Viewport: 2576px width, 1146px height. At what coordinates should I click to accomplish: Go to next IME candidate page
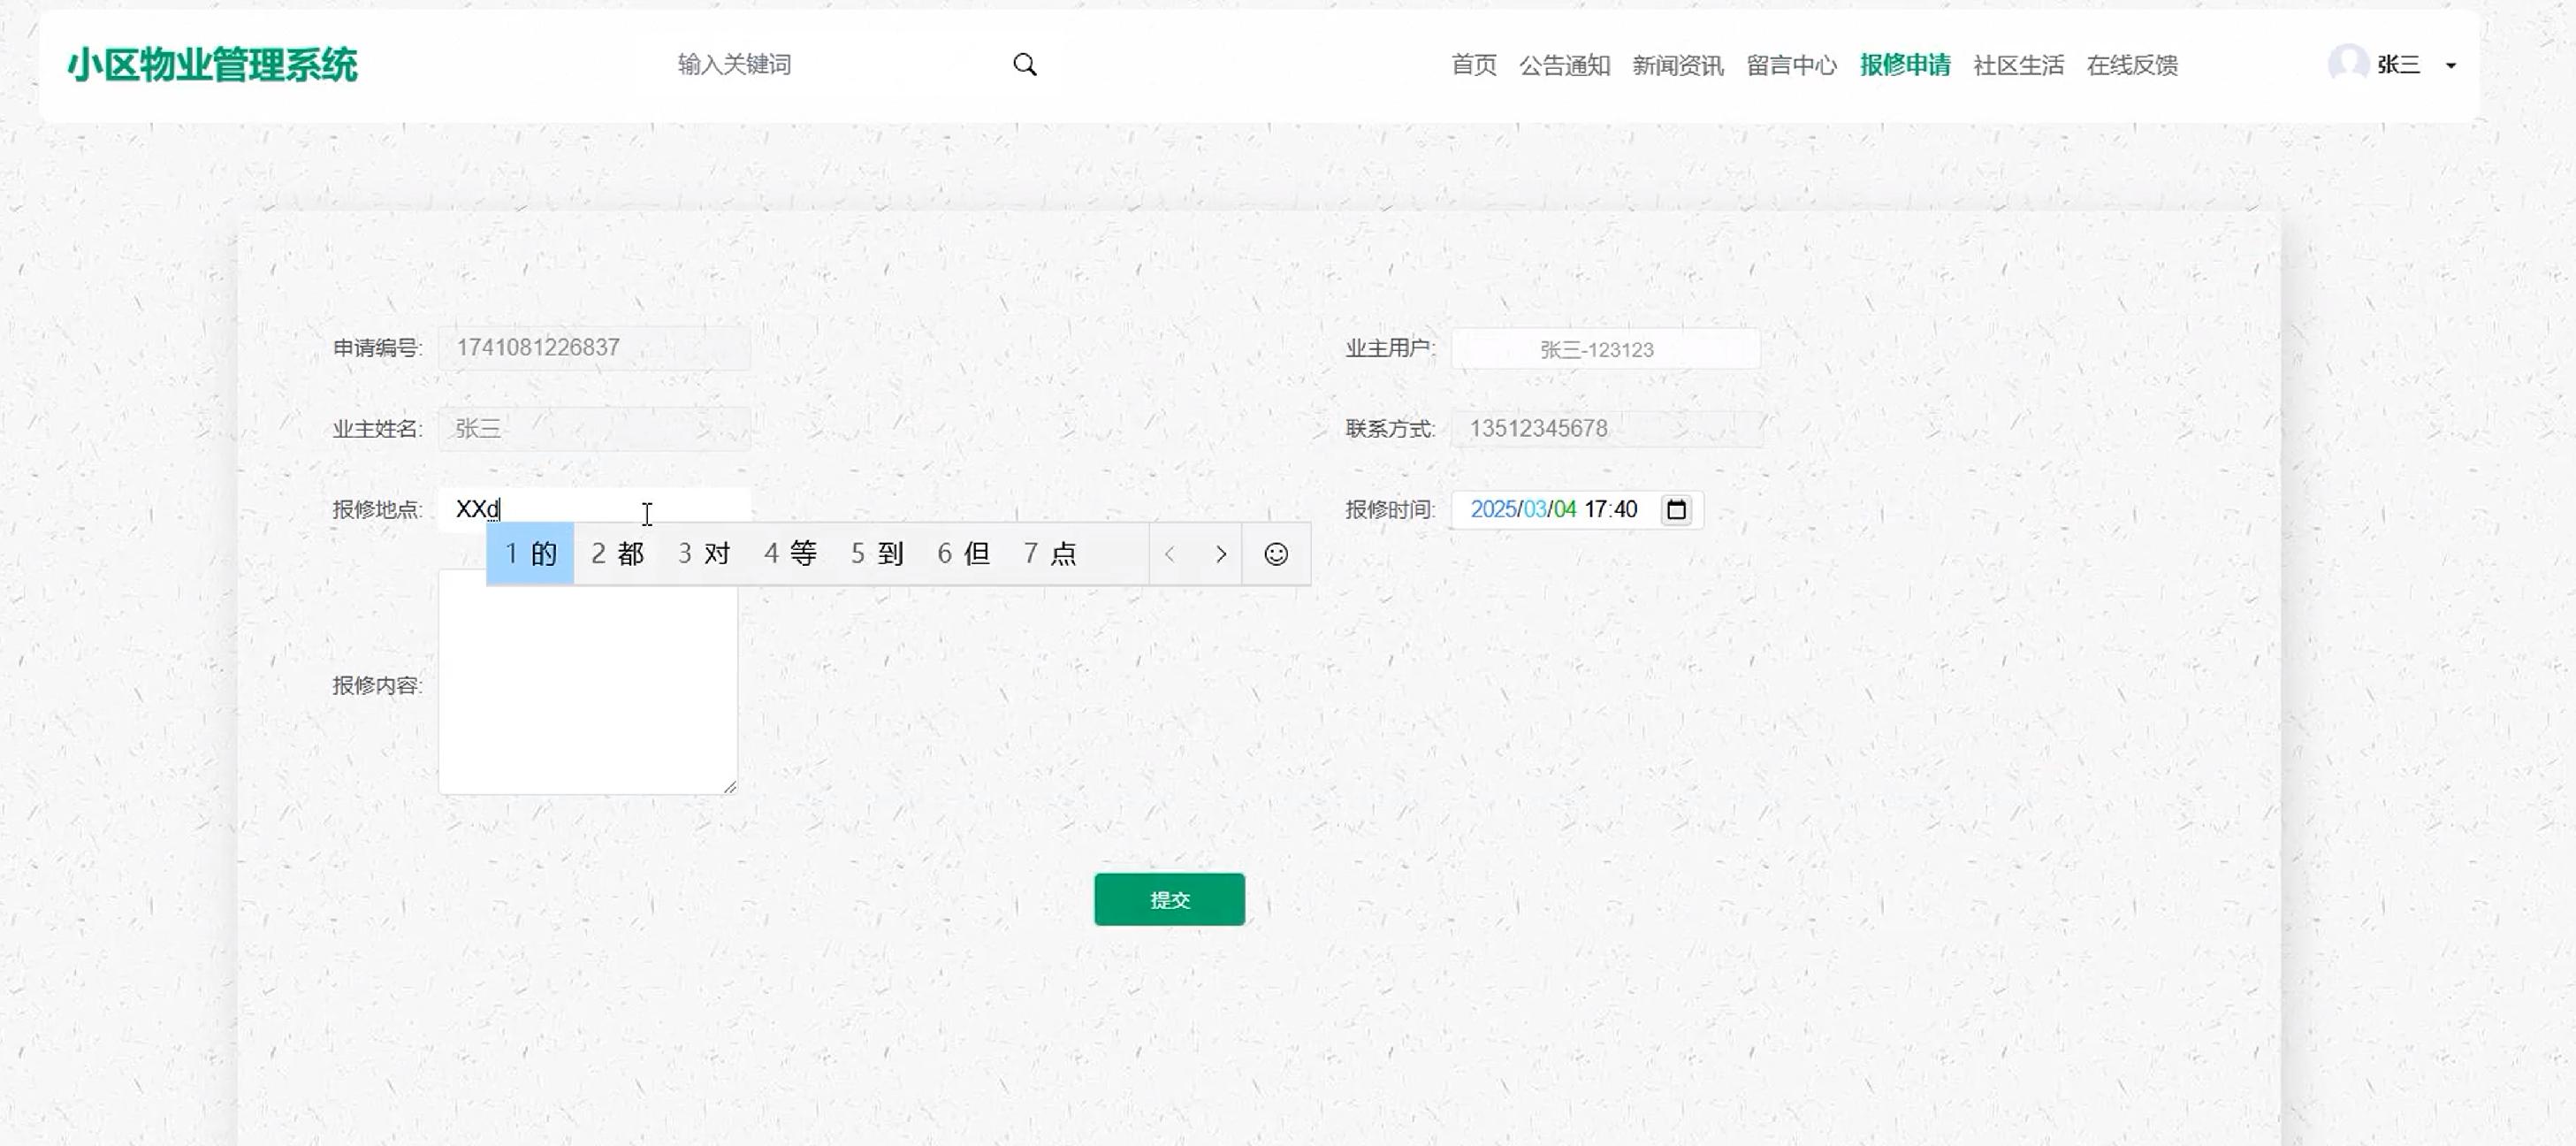pos(1220,554)
